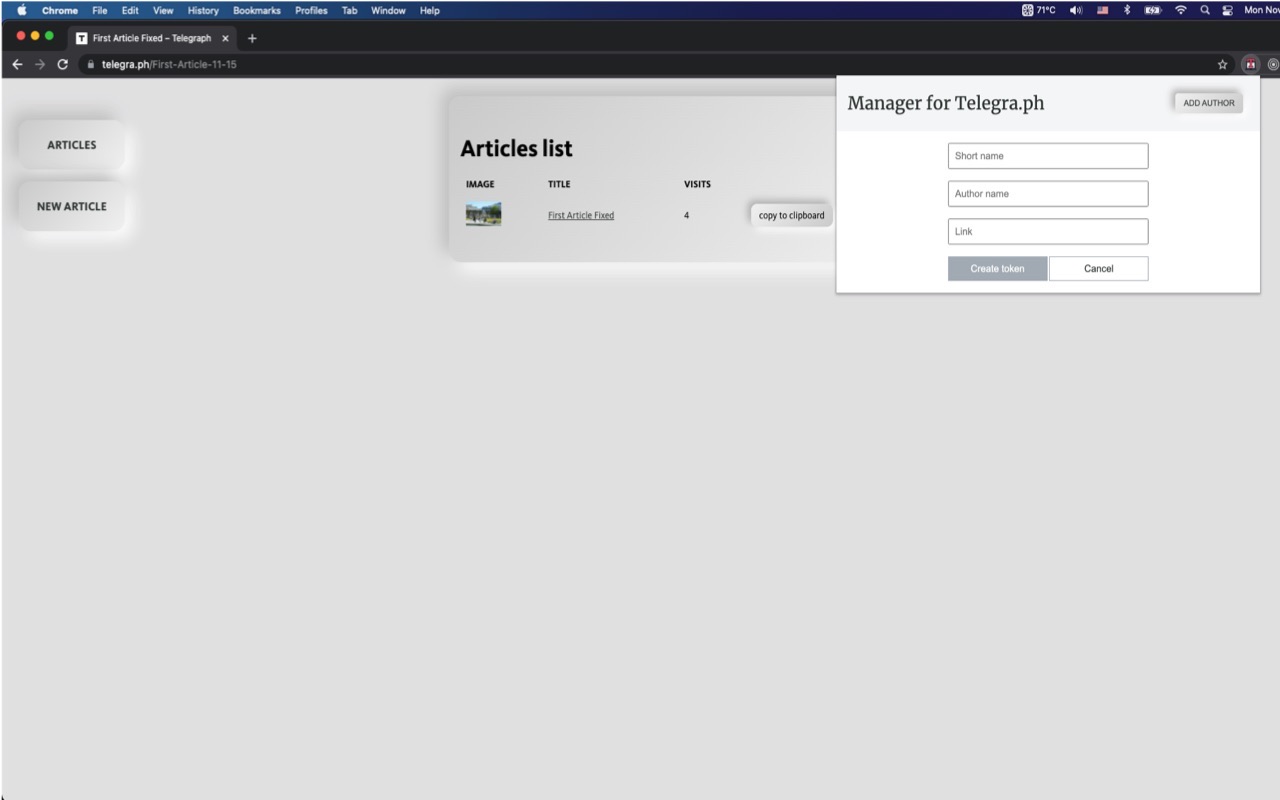The width and height of the screenshot is (1280, 800).
Task: Focus the Link input field
Action: click(x=1048, y=231)
